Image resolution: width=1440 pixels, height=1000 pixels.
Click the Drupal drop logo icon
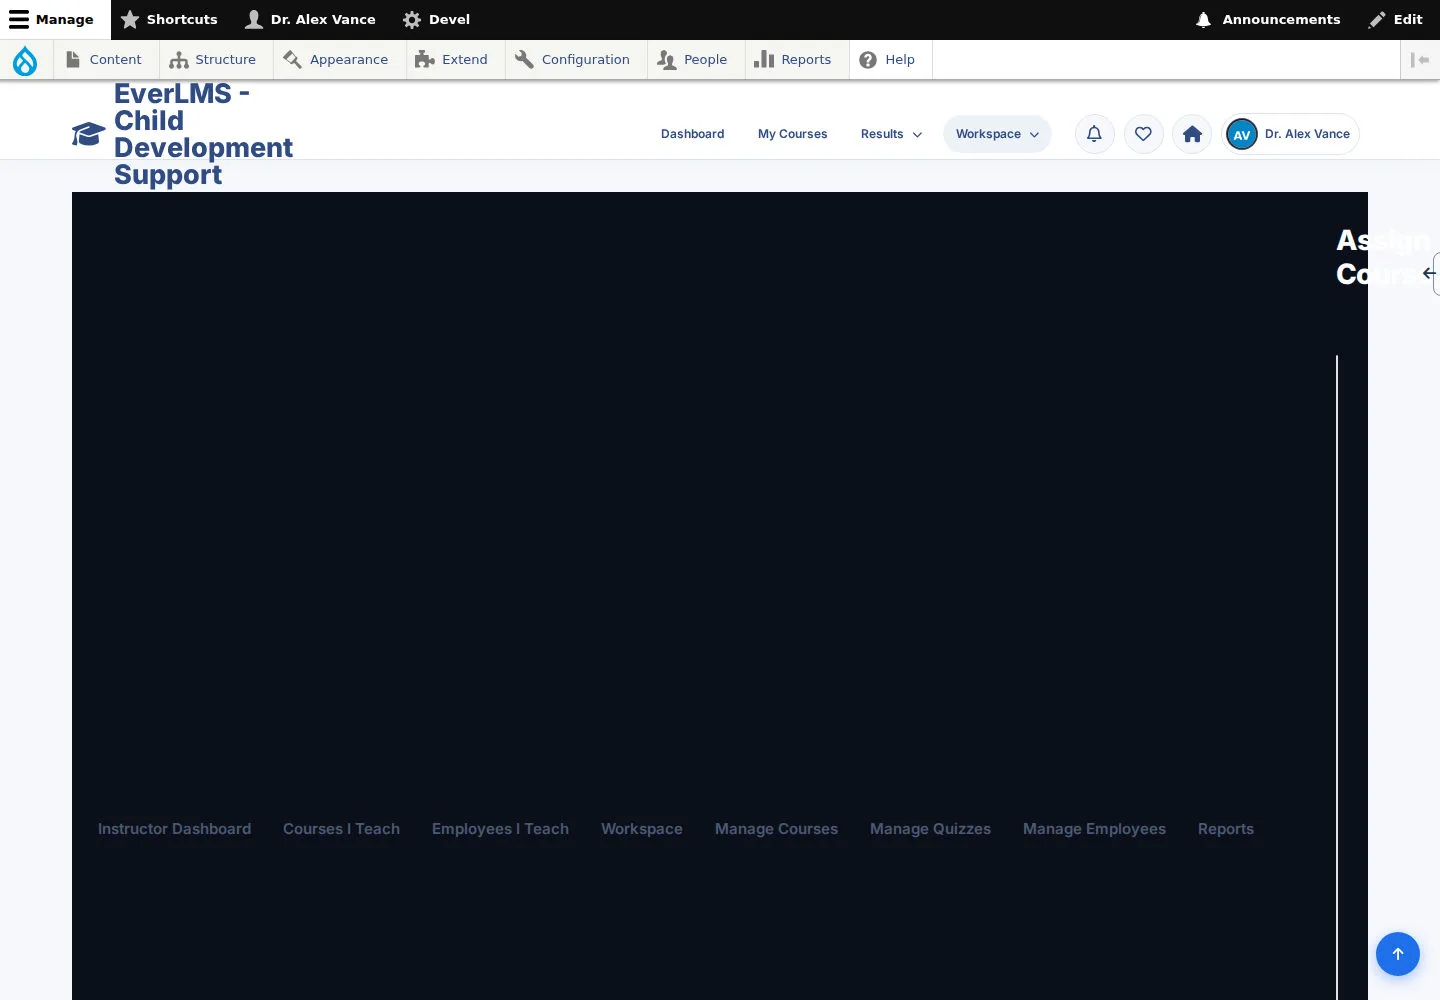coord(25,60)
